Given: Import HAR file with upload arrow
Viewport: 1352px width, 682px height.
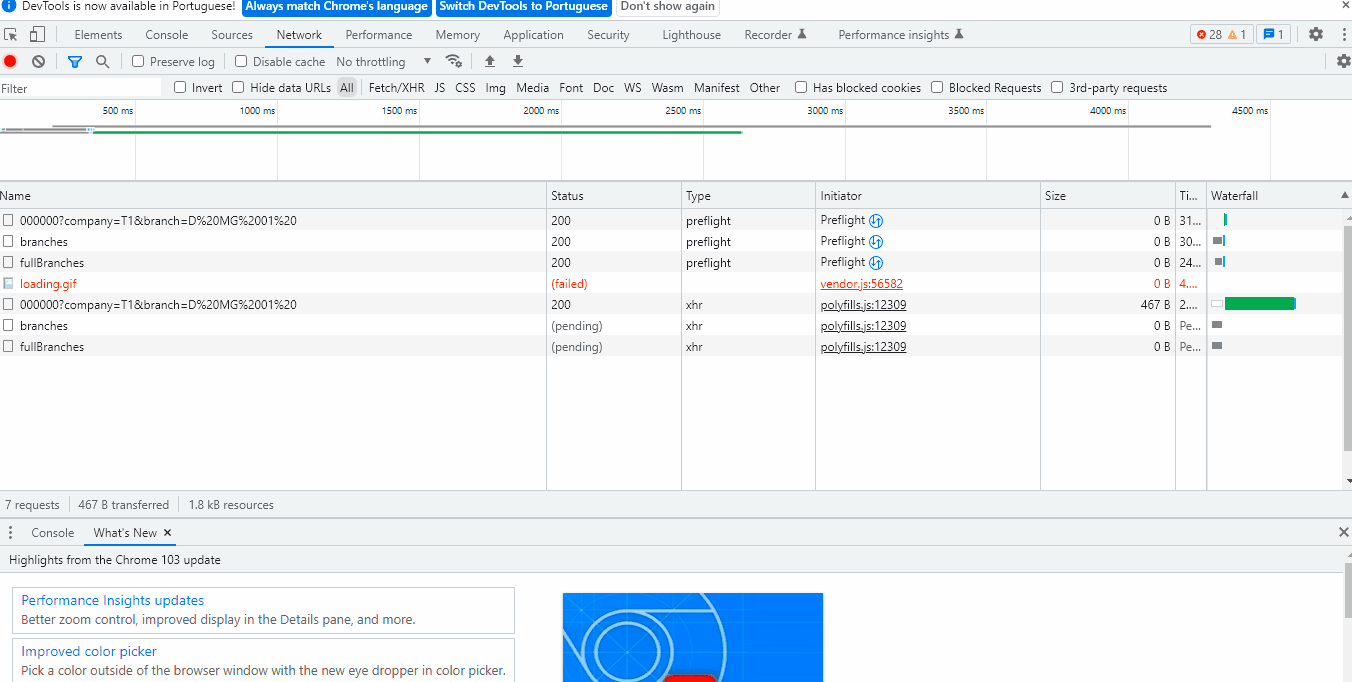Looking at the screenshot, I should (x=490, y=61).
